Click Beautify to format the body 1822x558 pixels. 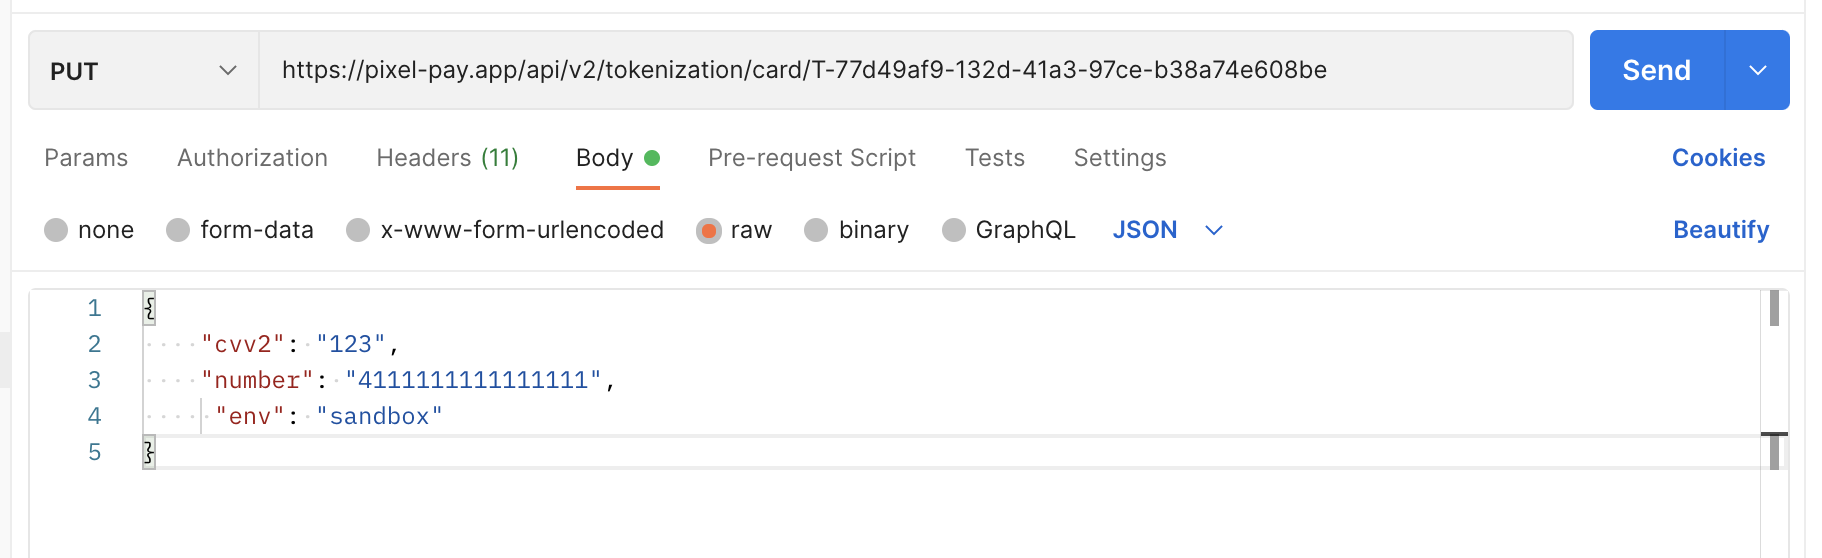(x=1720, y=230)
